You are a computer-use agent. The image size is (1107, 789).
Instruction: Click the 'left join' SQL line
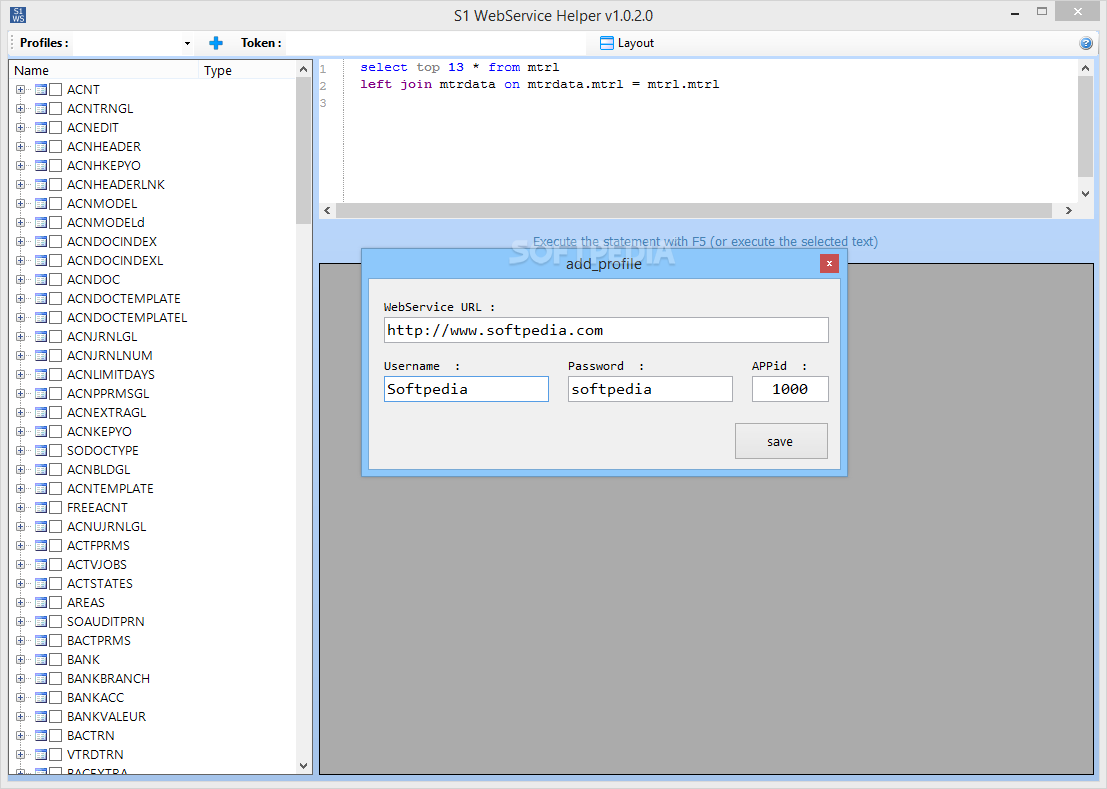click(x=539, y=84)
